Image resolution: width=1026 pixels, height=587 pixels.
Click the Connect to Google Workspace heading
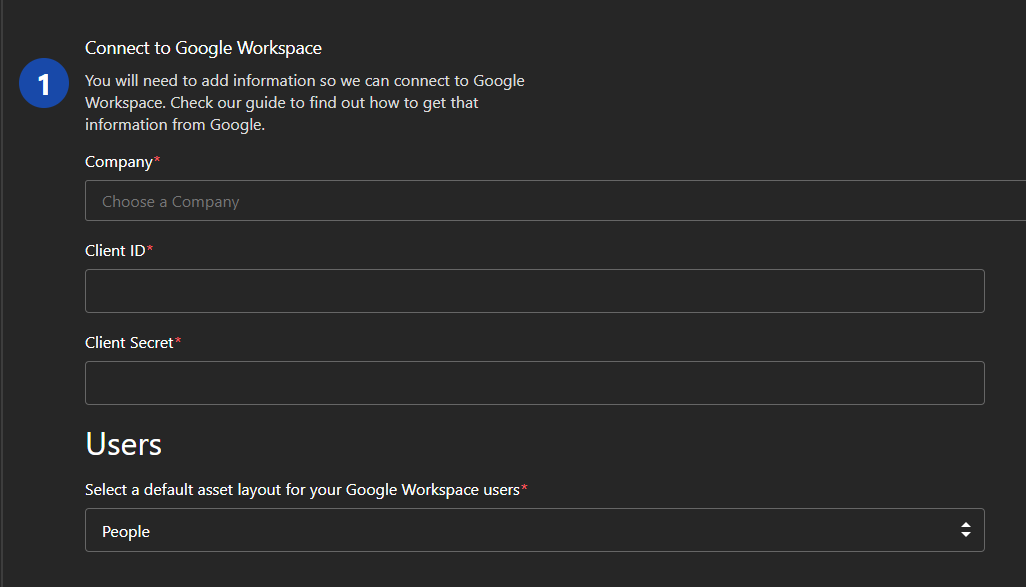pyautogui.click(x=203, y=47)
